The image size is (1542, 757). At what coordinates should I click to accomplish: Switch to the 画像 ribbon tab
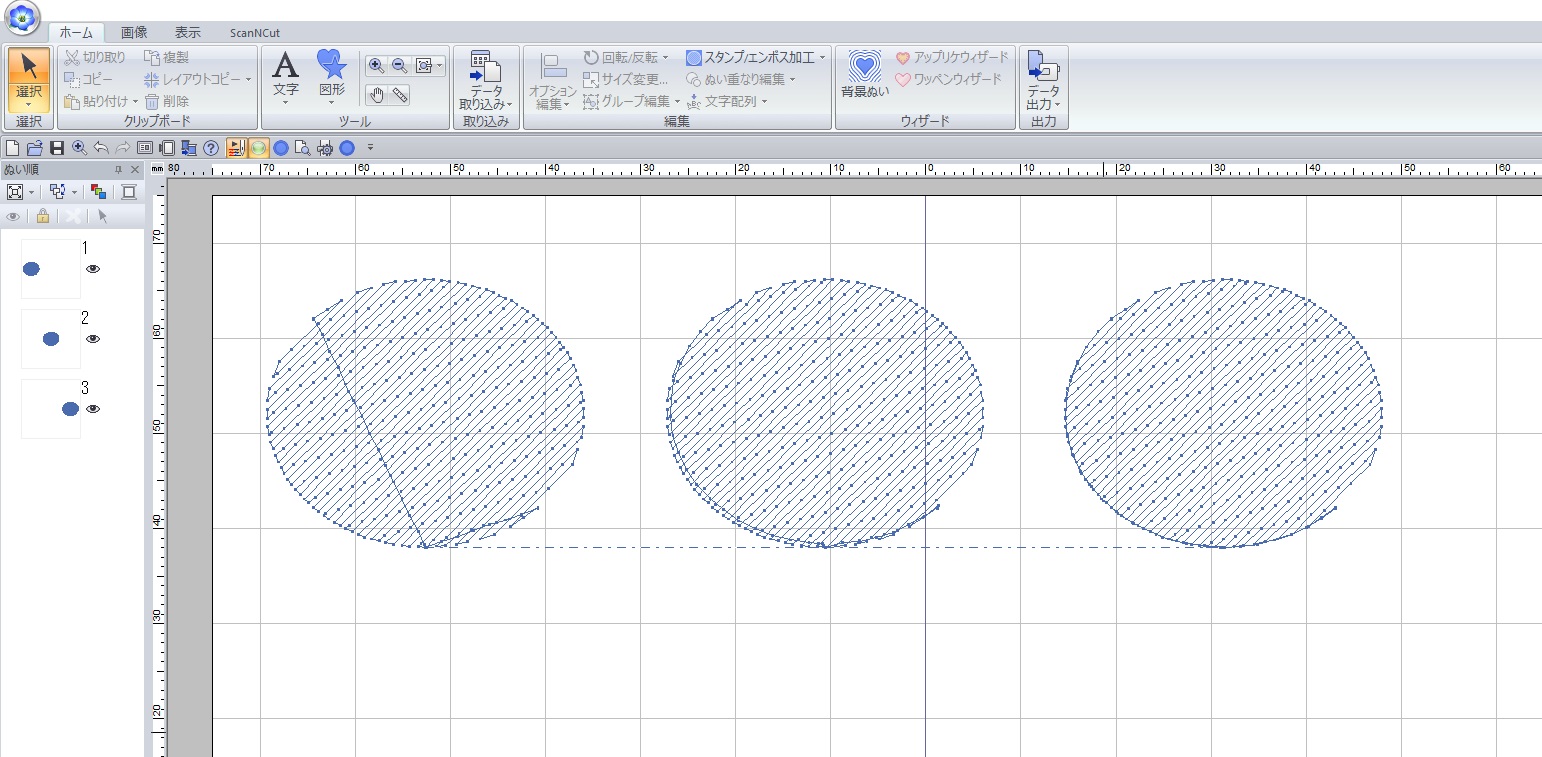pos(135,32)
